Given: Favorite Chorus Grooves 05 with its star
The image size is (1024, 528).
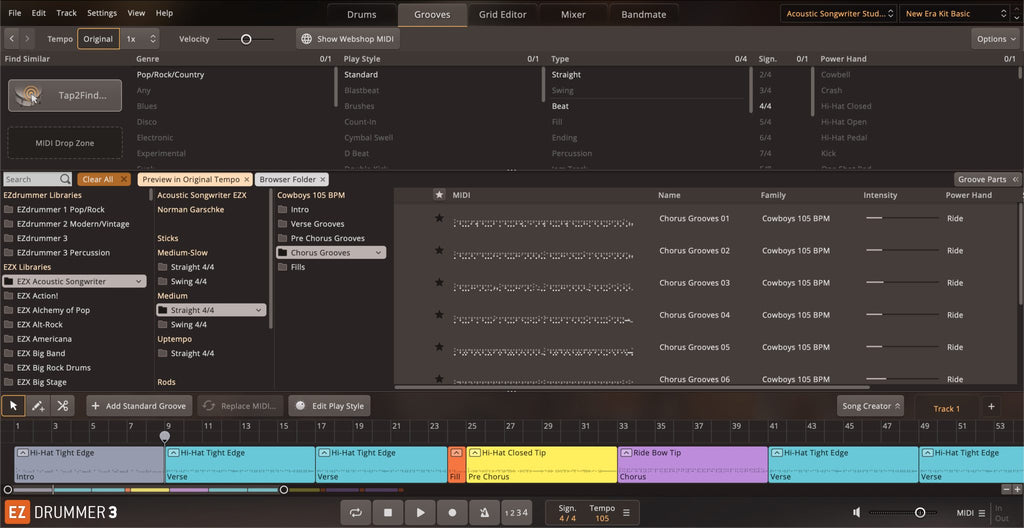Looking at the screenshot, I should click(440, 347).
